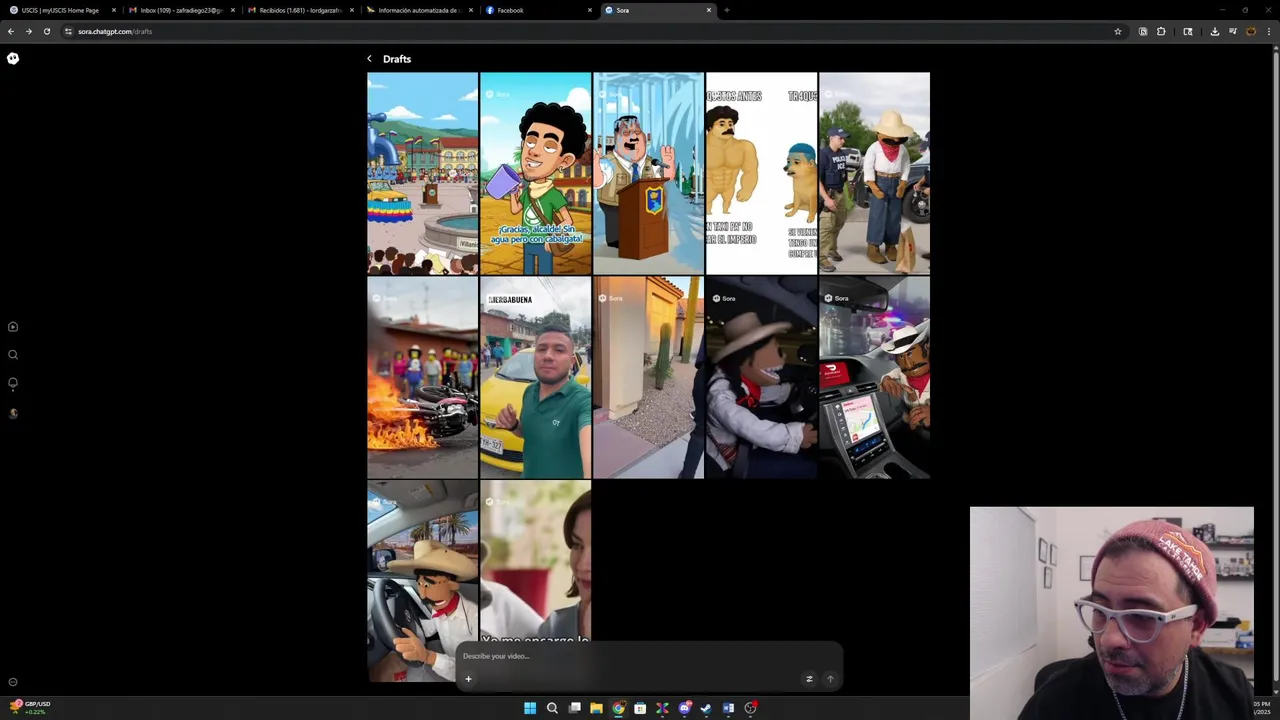Open Task View on the taskbar

(574, 708)
